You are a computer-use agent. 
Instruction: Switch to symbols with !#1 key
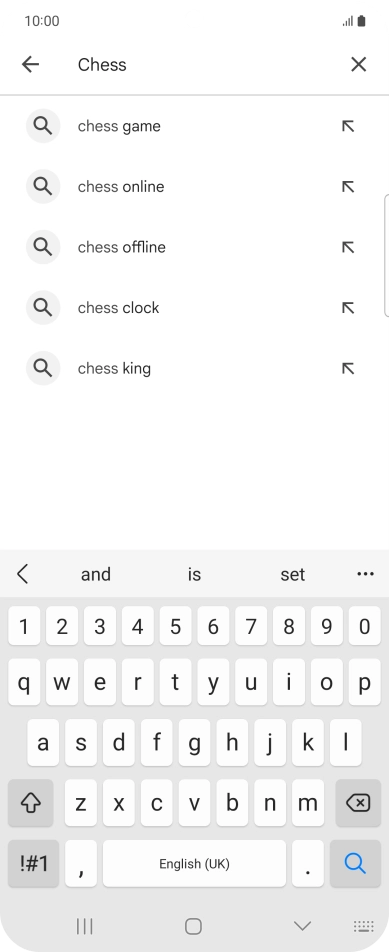33,863
